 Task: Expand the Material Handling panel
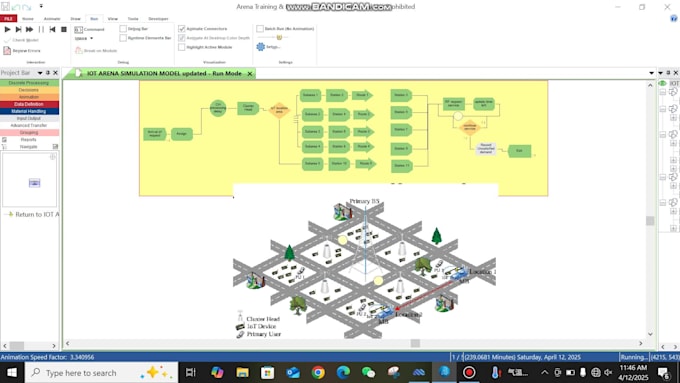(29, 111)
